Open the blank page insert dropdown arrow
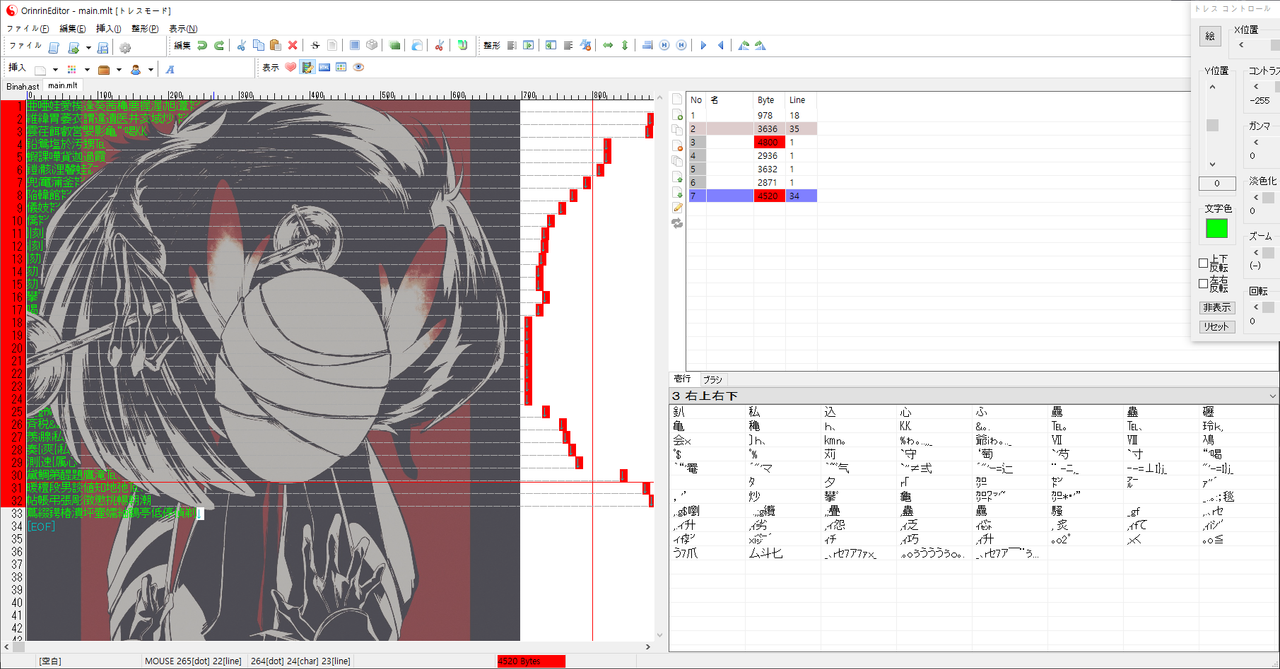 pos(56,70)
